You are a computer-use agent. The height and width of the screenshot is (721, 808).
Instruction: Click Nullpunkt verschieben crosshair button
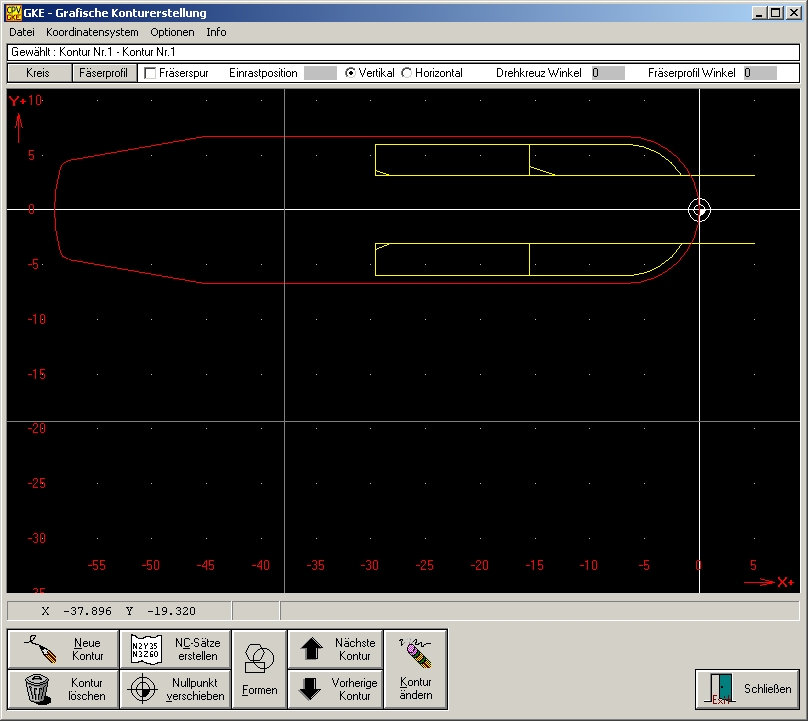tap(175, 689)
